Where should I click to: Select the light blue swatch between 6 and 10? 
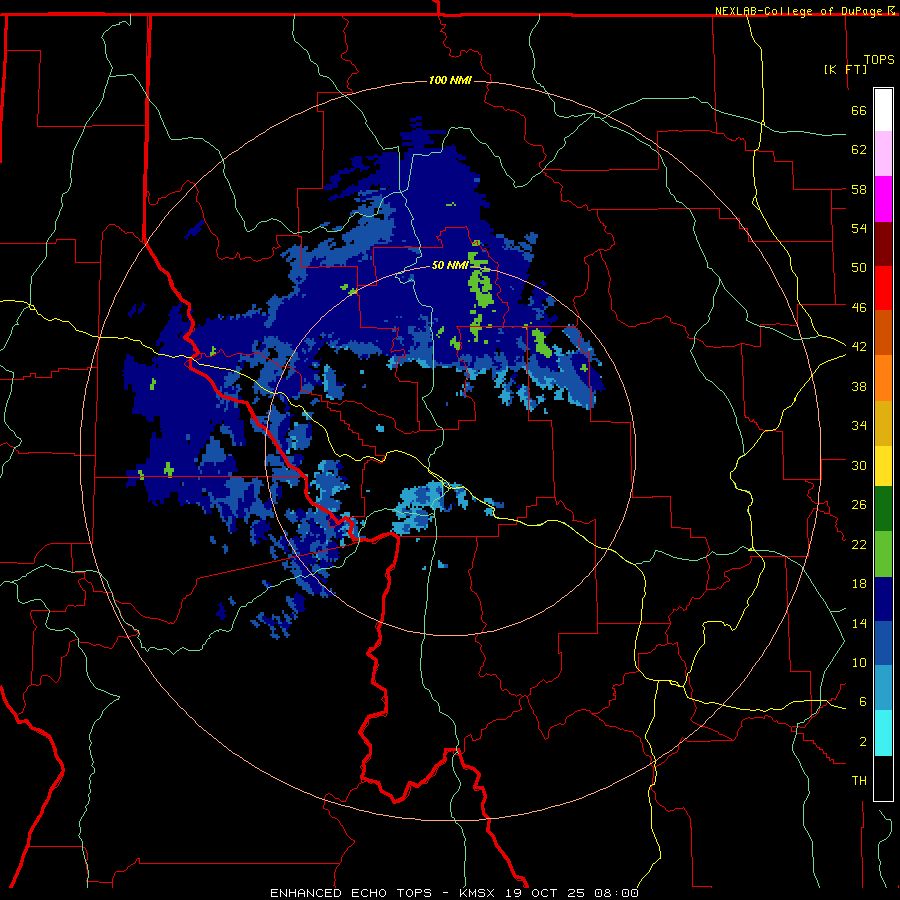(883, 688)
